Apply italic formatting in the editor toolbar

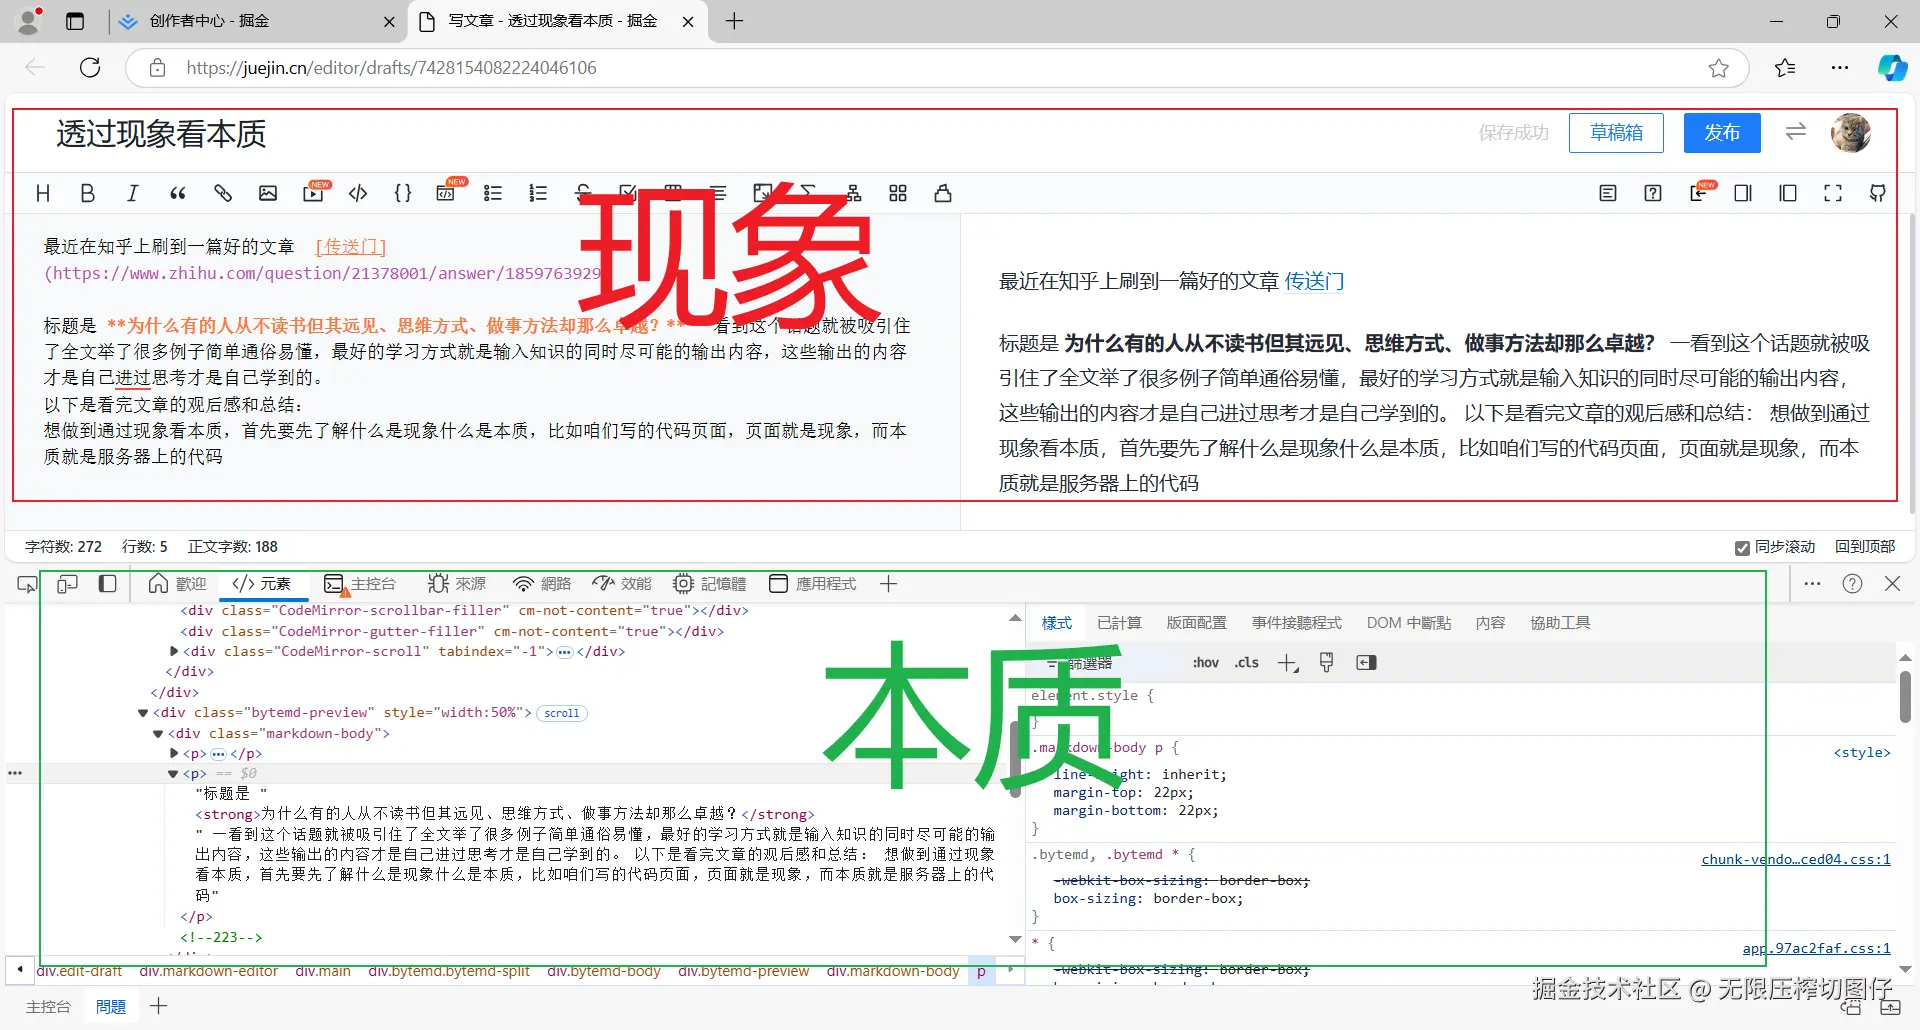[132, 193]
